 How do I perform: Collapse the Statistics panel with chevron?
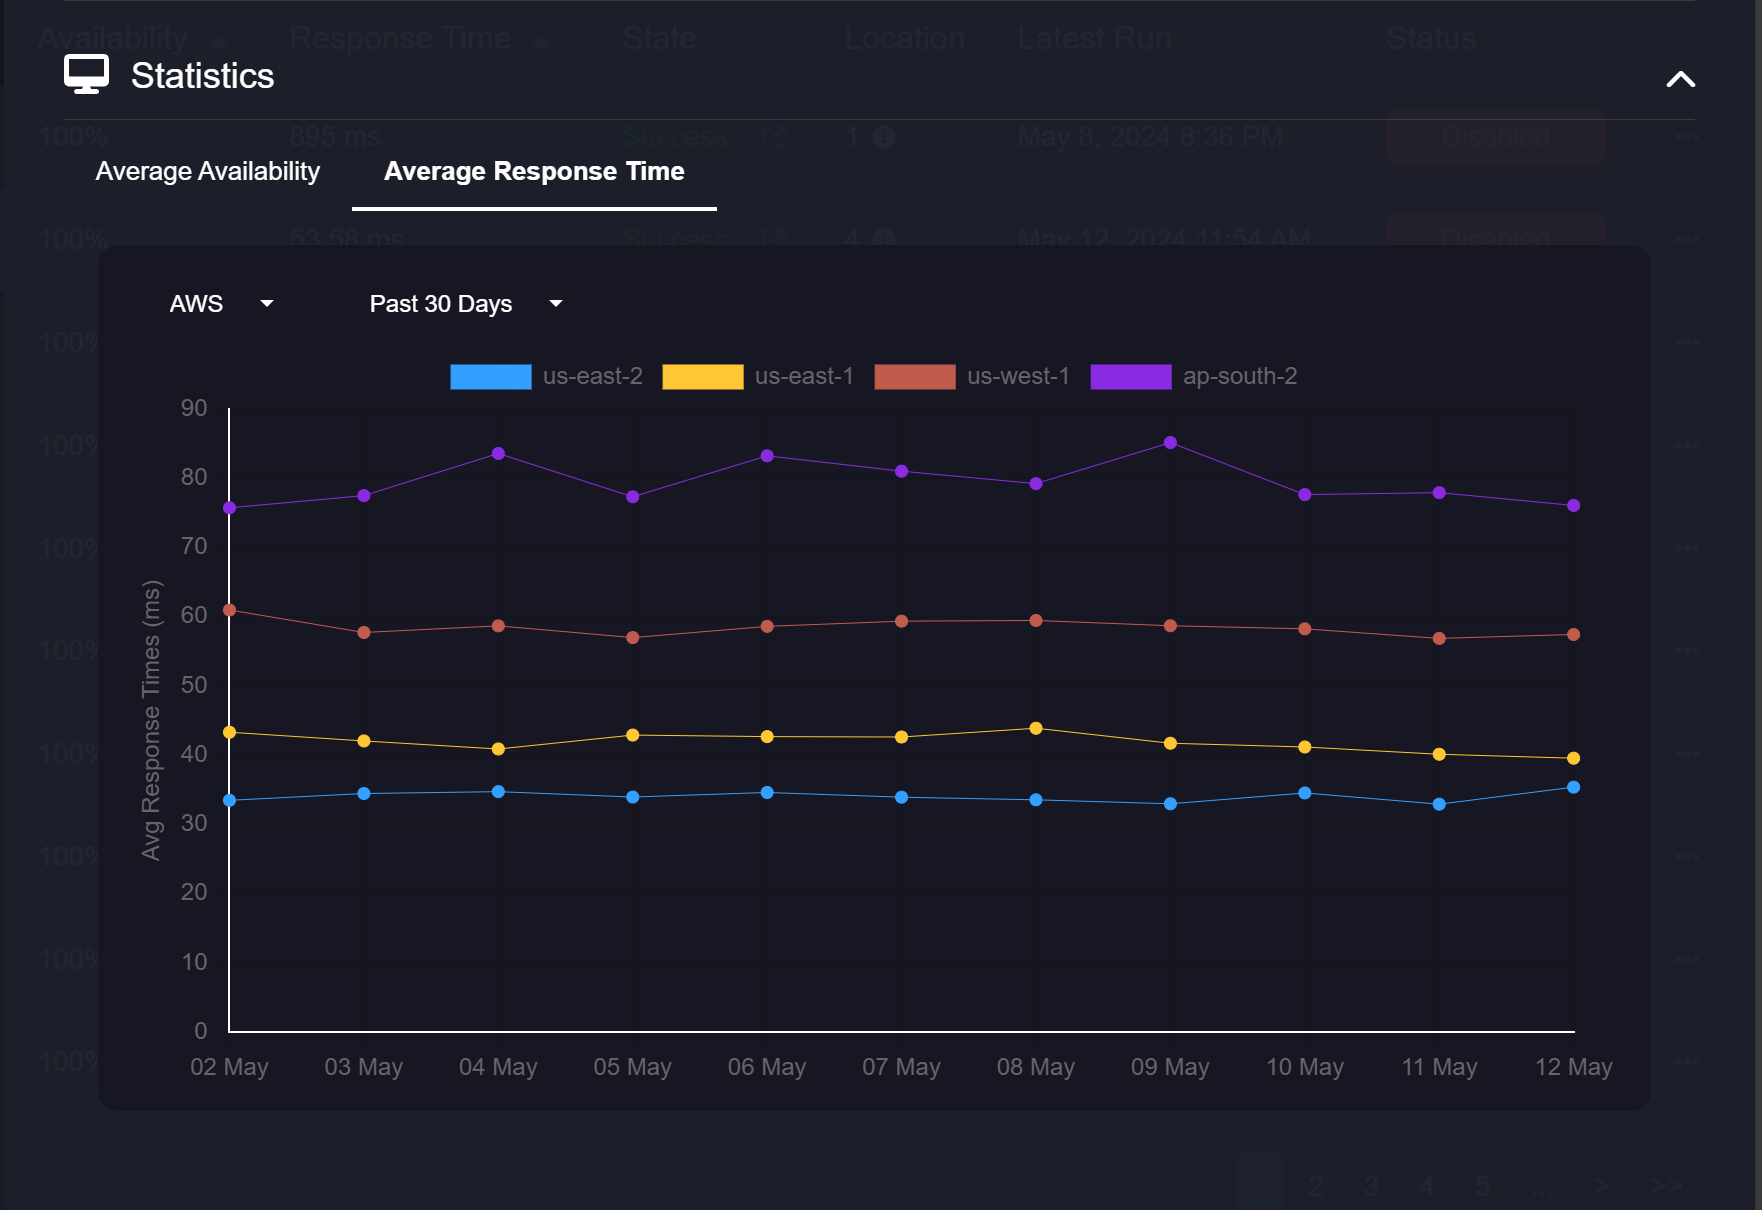pos(1680,79)
